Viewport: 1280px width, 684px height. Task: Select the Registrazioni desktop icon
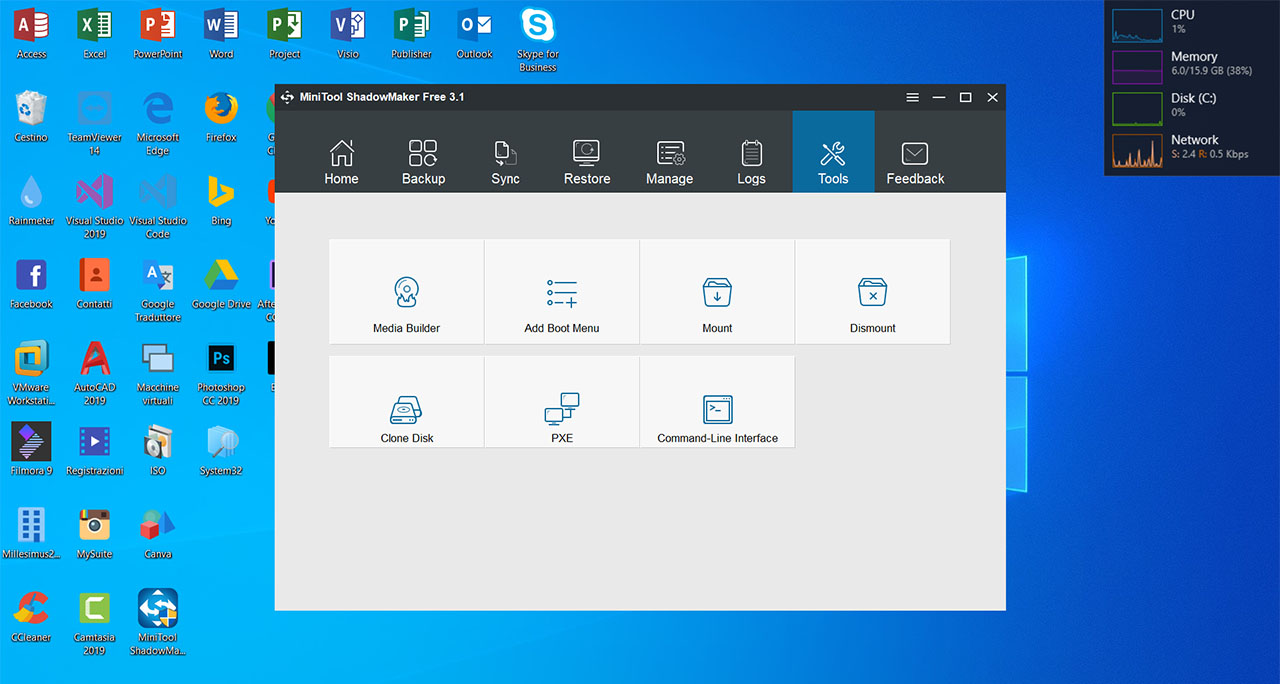tap(95, 449)
